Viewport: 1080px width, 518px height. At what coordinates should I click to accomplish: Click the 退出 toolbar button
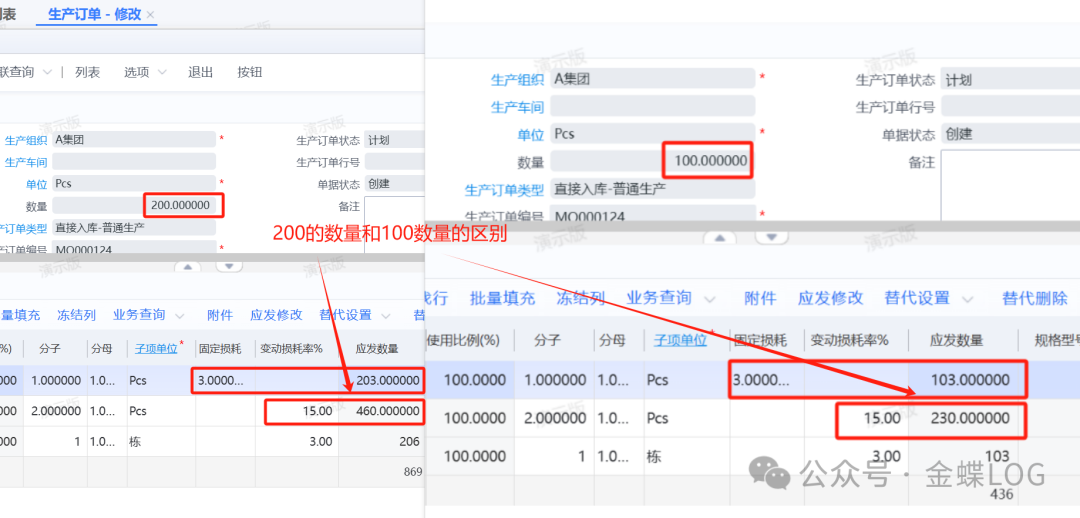[x=201, y=72]
